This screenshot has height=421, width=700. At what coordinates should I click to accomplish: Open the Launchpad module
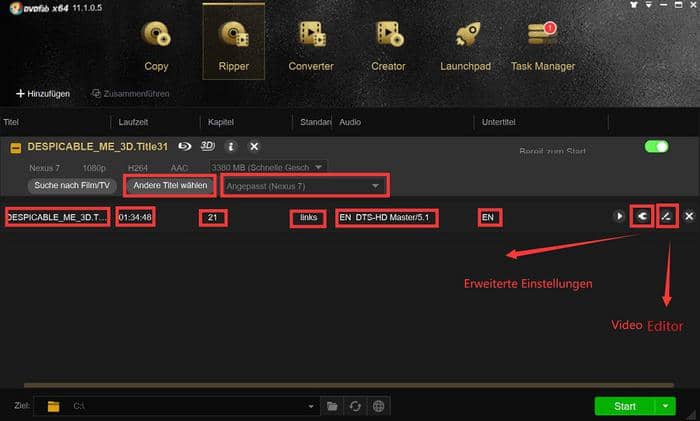(x=465, y=46)
